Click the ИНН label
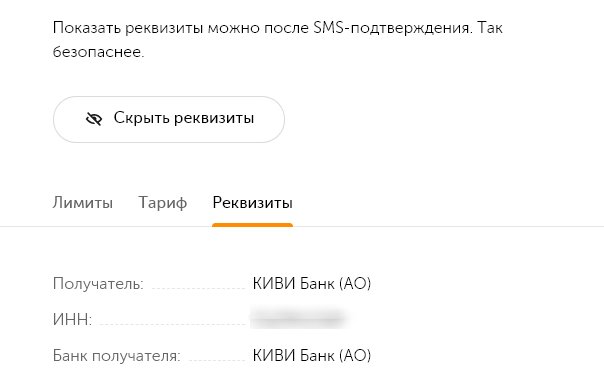This screenshot has height=371, width=604. tap(72, 319)
